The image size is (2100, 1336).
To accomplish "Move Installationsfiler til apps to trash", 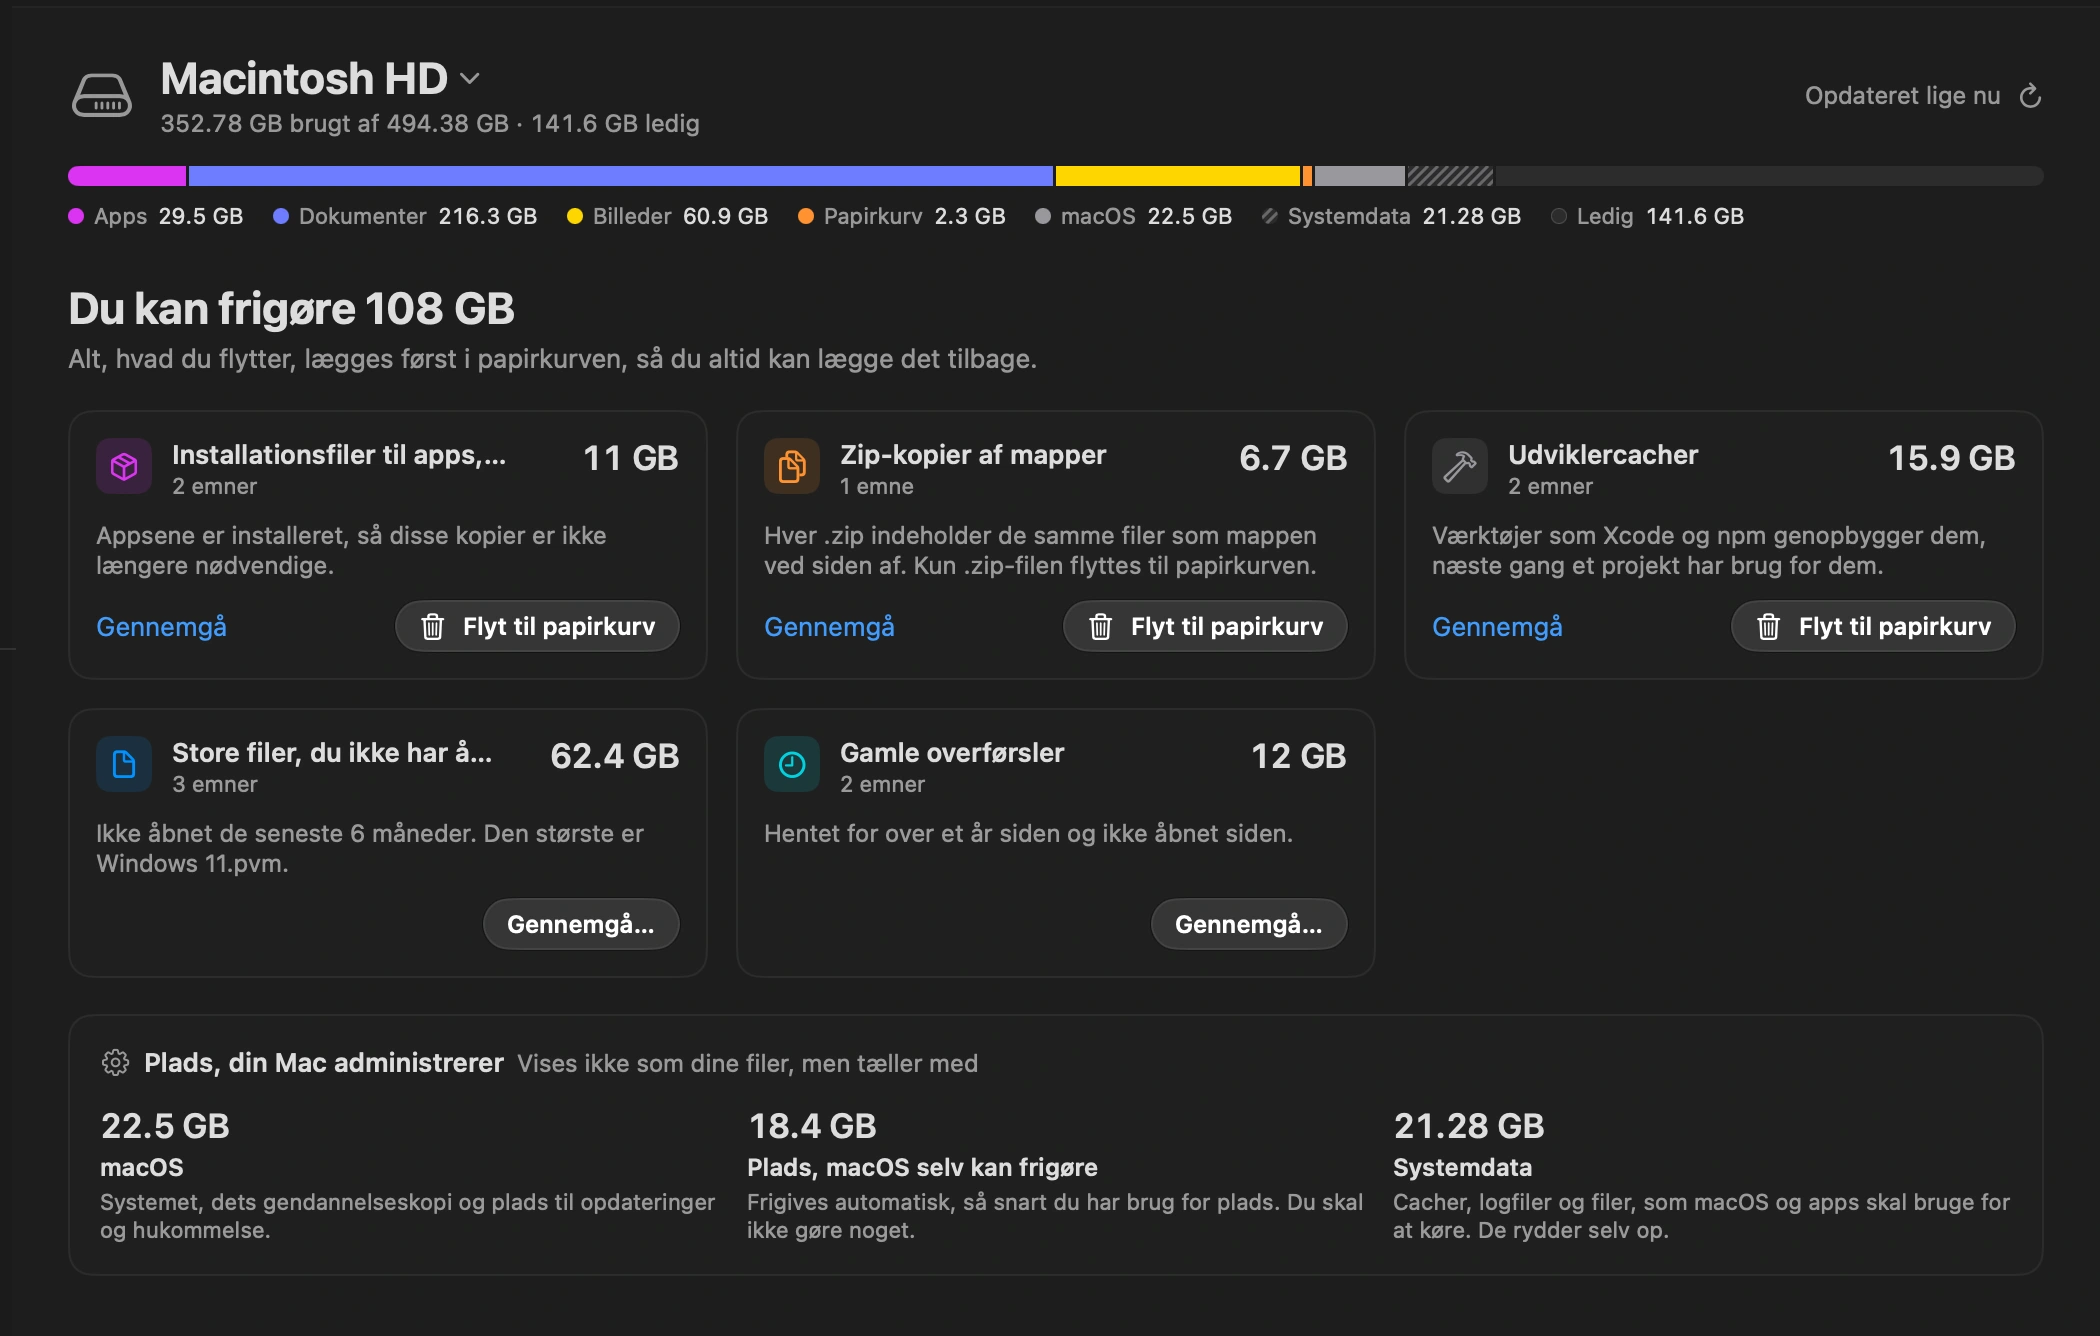I will pos(537,626).
